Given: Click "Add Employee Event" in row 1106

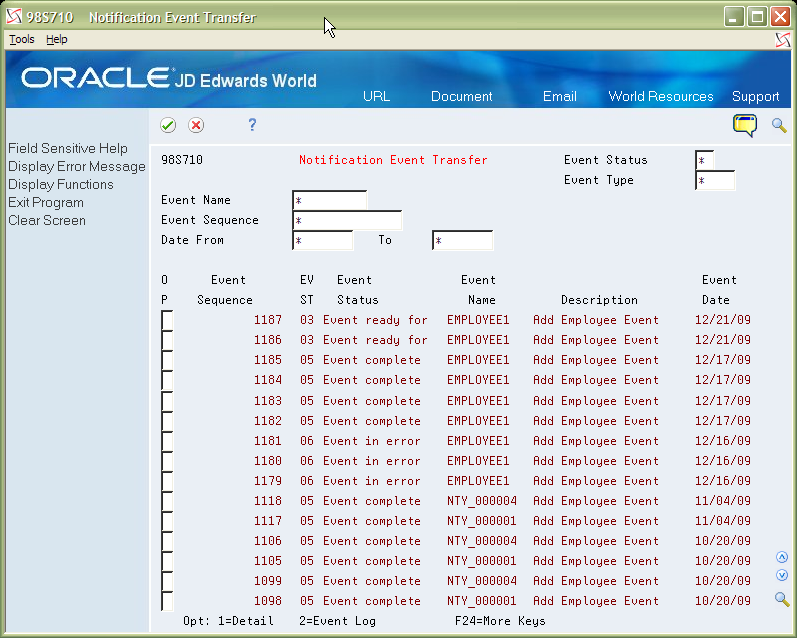Looking at the screenshot, I should (596, 541).
